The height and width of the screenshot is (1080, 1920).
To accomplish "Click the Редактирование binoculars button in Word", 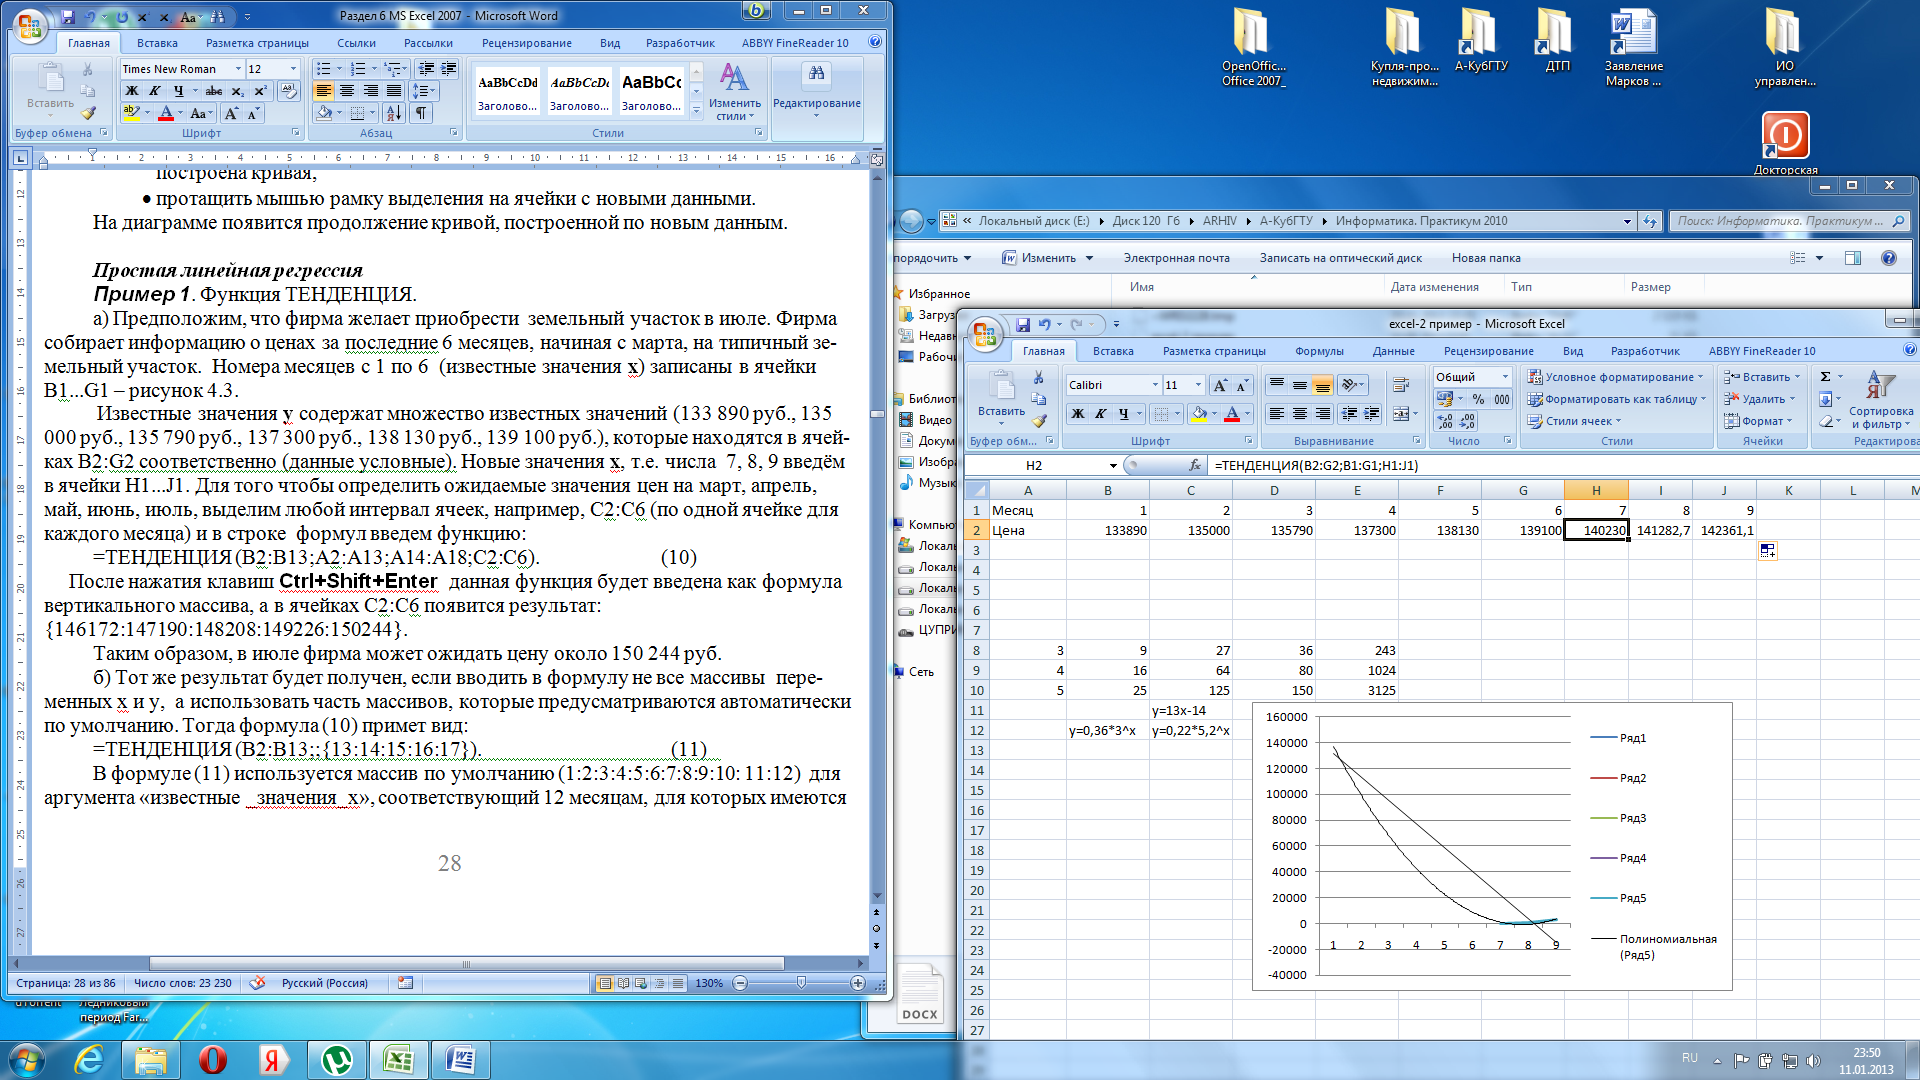I will [817, 90].
